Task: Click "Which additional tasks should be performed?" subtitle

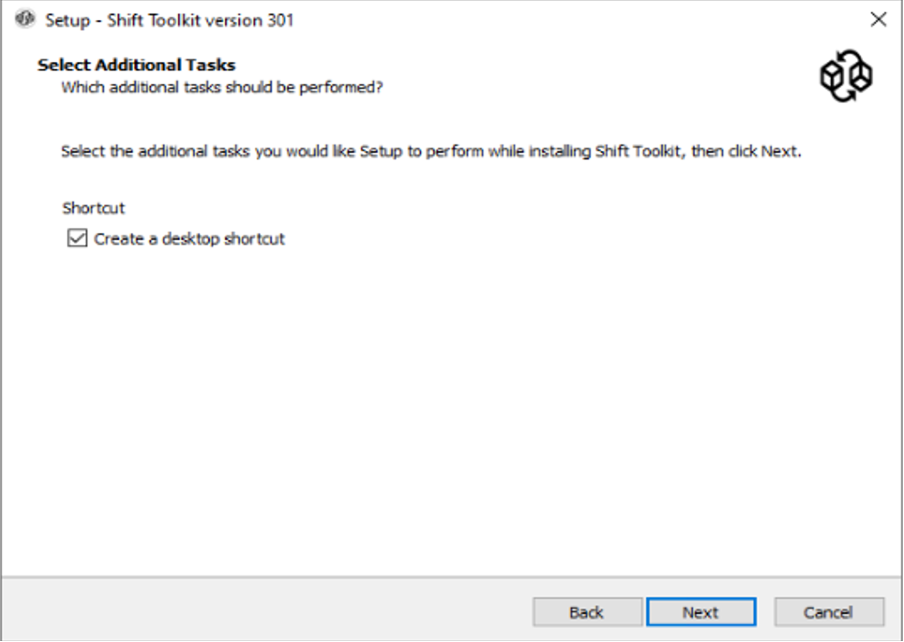Action: pos(222,87)
